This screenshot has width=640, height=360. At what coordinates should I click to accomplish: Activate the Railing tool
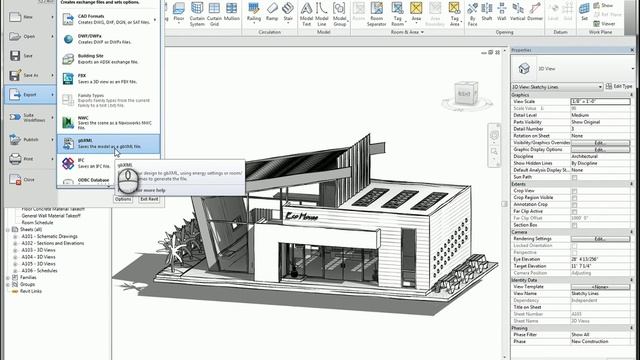pyautogui.click(x=253, y=12)
